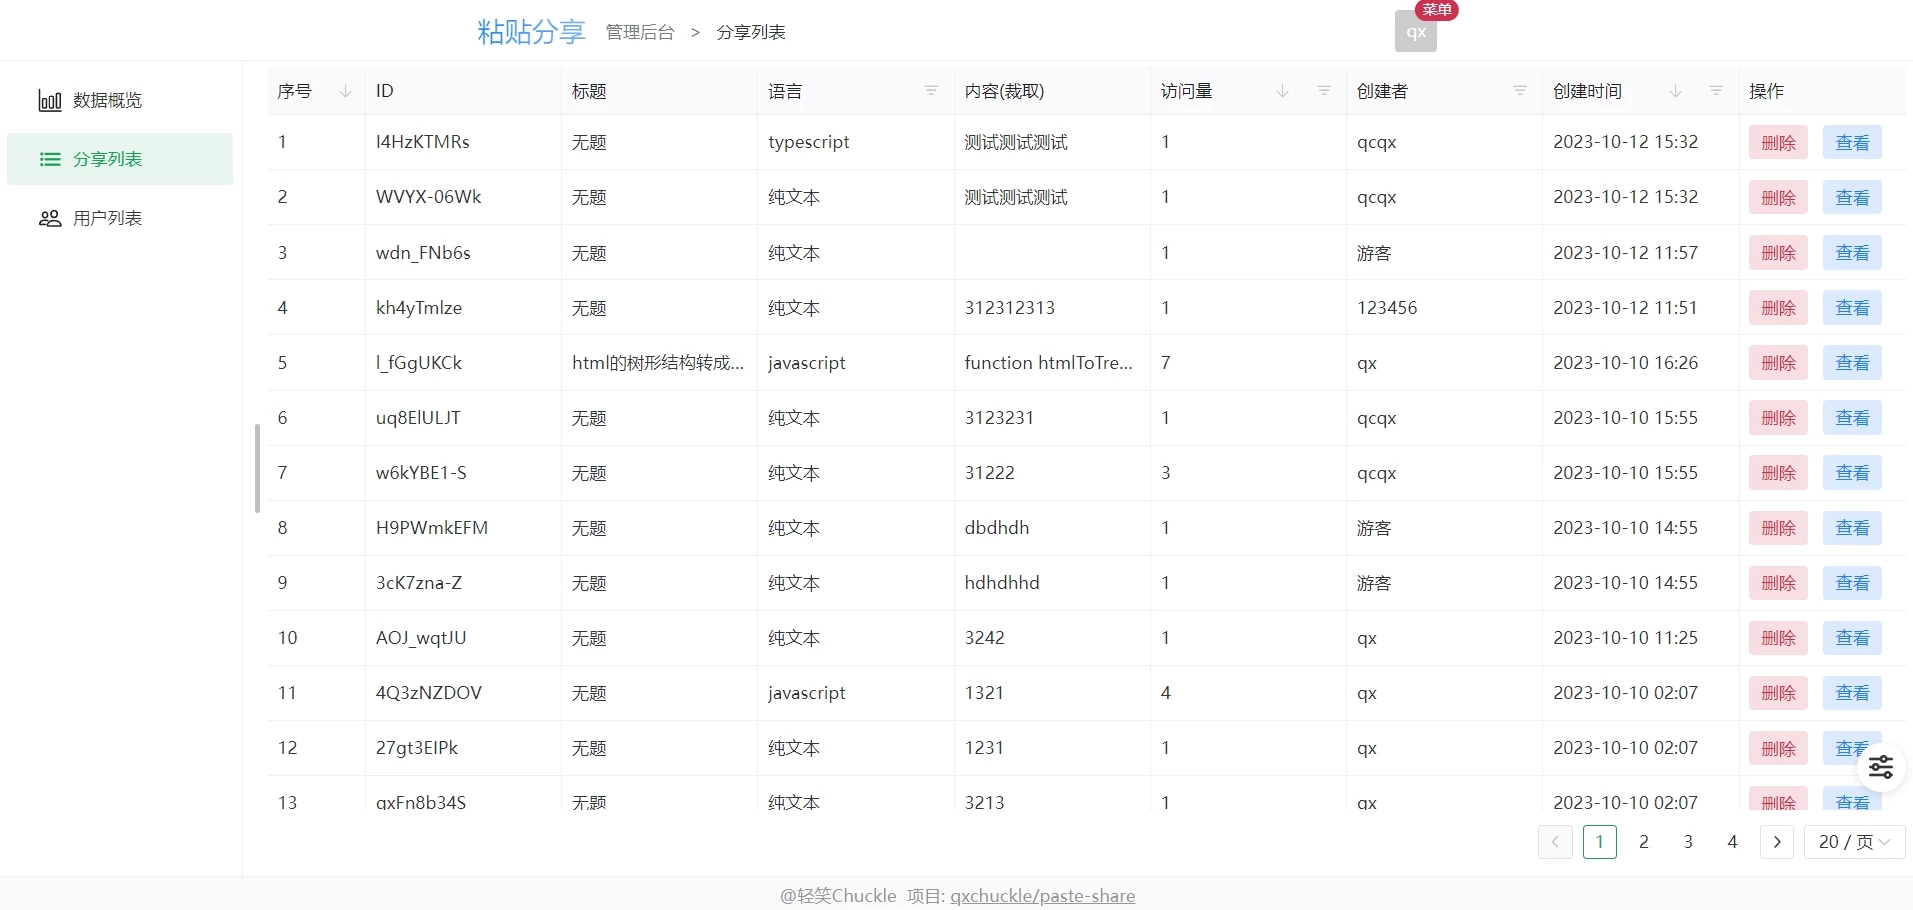This screenshot has width=1913, height=910.
Task: Open 数据概览 menu item
Action: pos(120,101)
